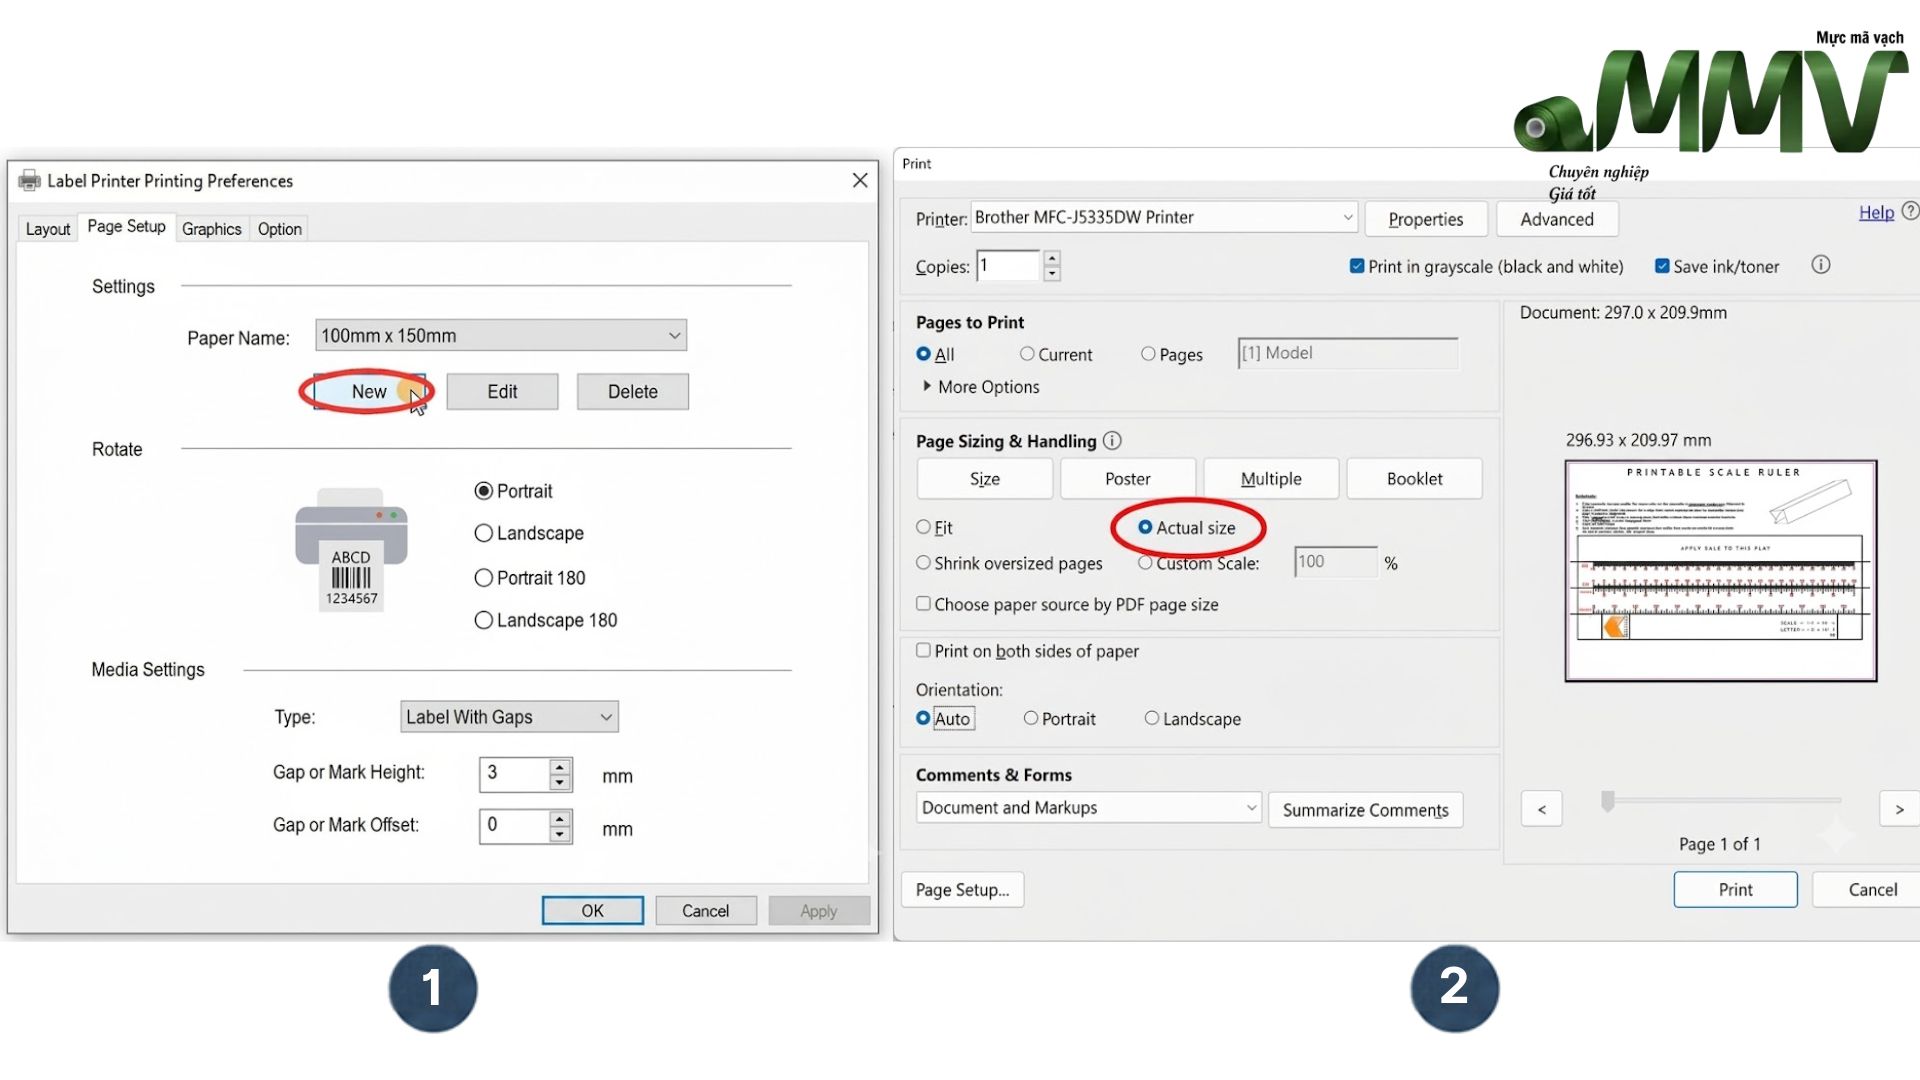Enable Choose paper source by PDF page size

click(x=924, y=603)
